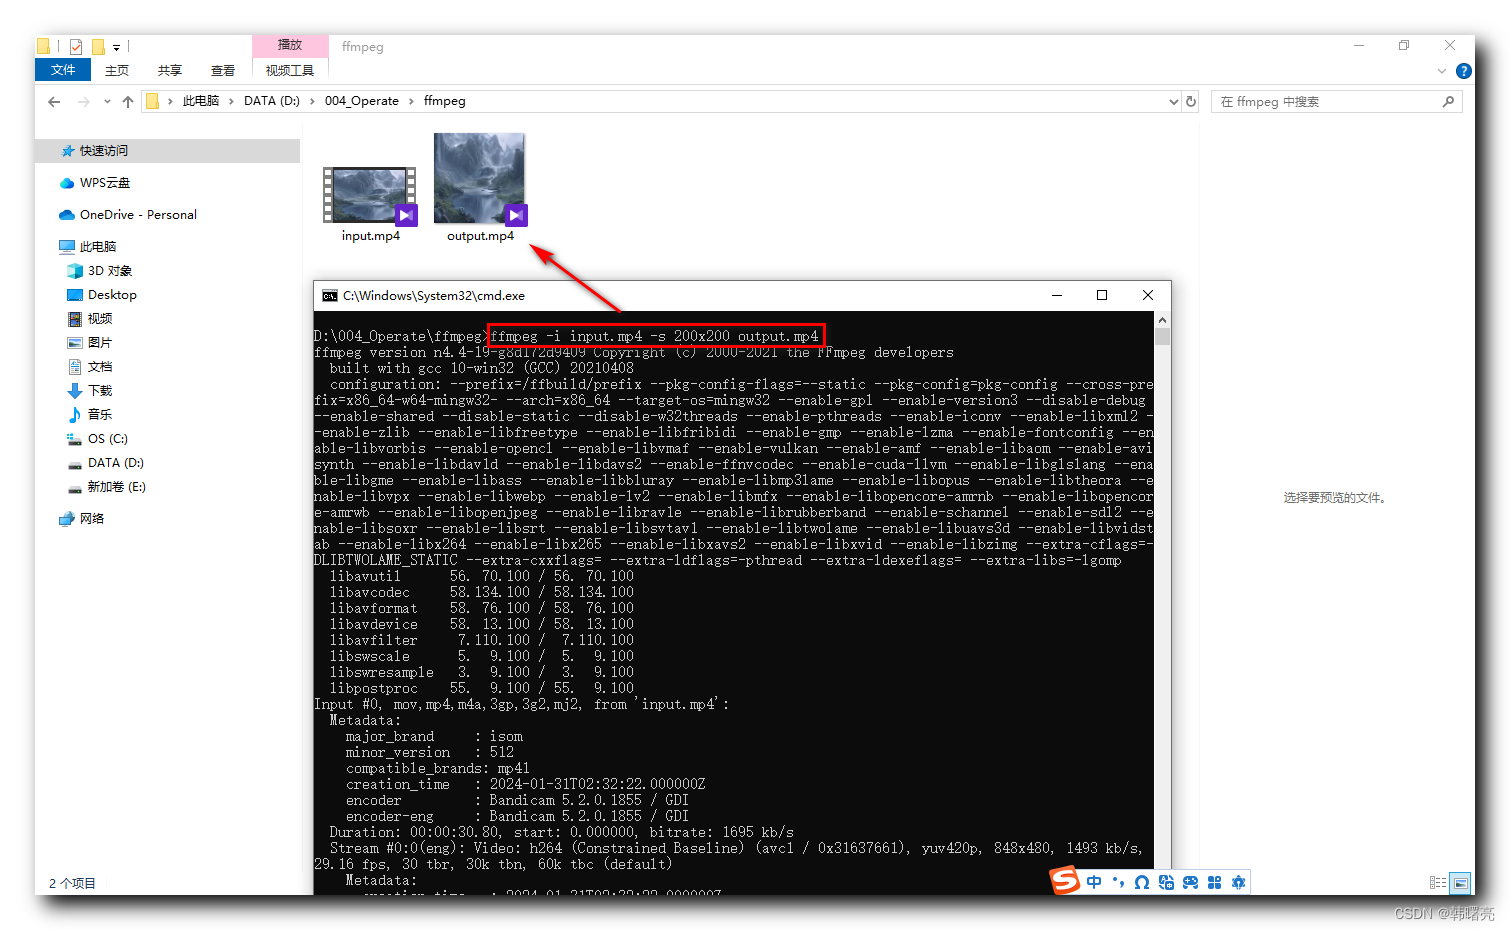Switch to details view icon in status bar
This screenshot has height=930, width=1510.
[x=1438, y=883]
